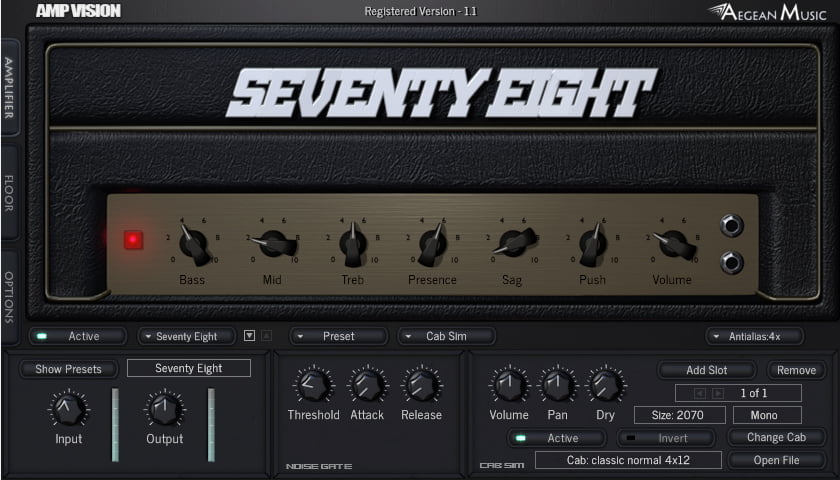The width and height of the screenshot is (840, 480).
Task: Click the upper input jack on amp
Action: click(732, 226)
